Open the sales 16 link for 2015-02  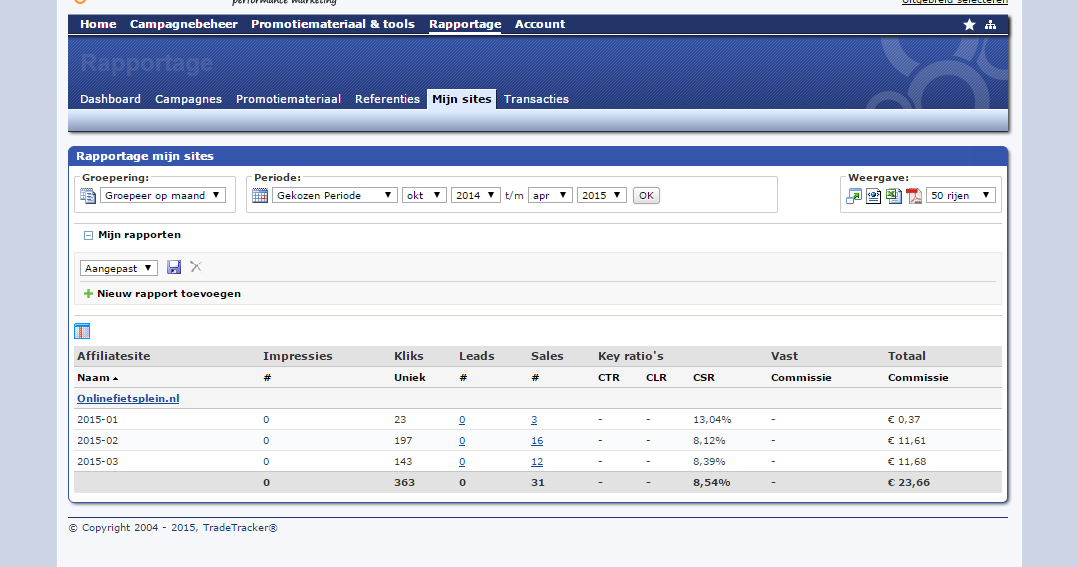(x=537, y=441)
